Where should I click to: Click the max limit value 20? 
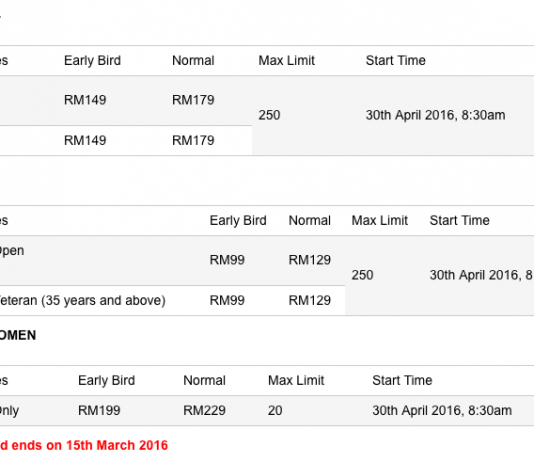pos(275,410)
